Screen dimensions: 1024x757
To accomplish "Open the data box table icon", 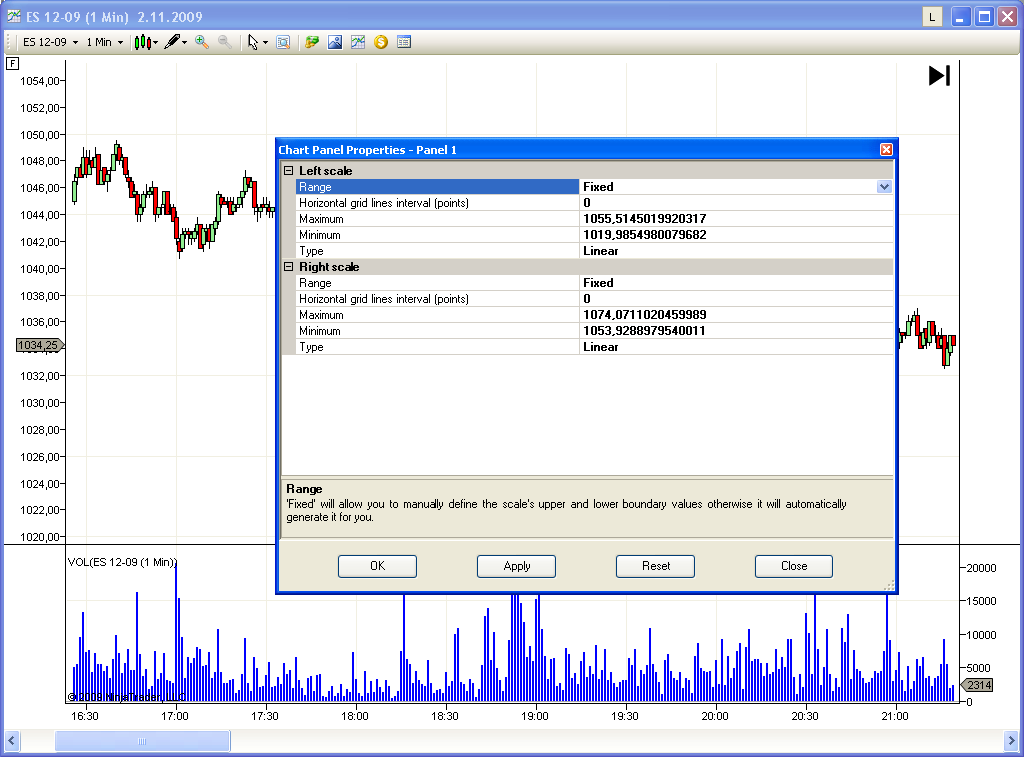I will click(x=404, y=42).
